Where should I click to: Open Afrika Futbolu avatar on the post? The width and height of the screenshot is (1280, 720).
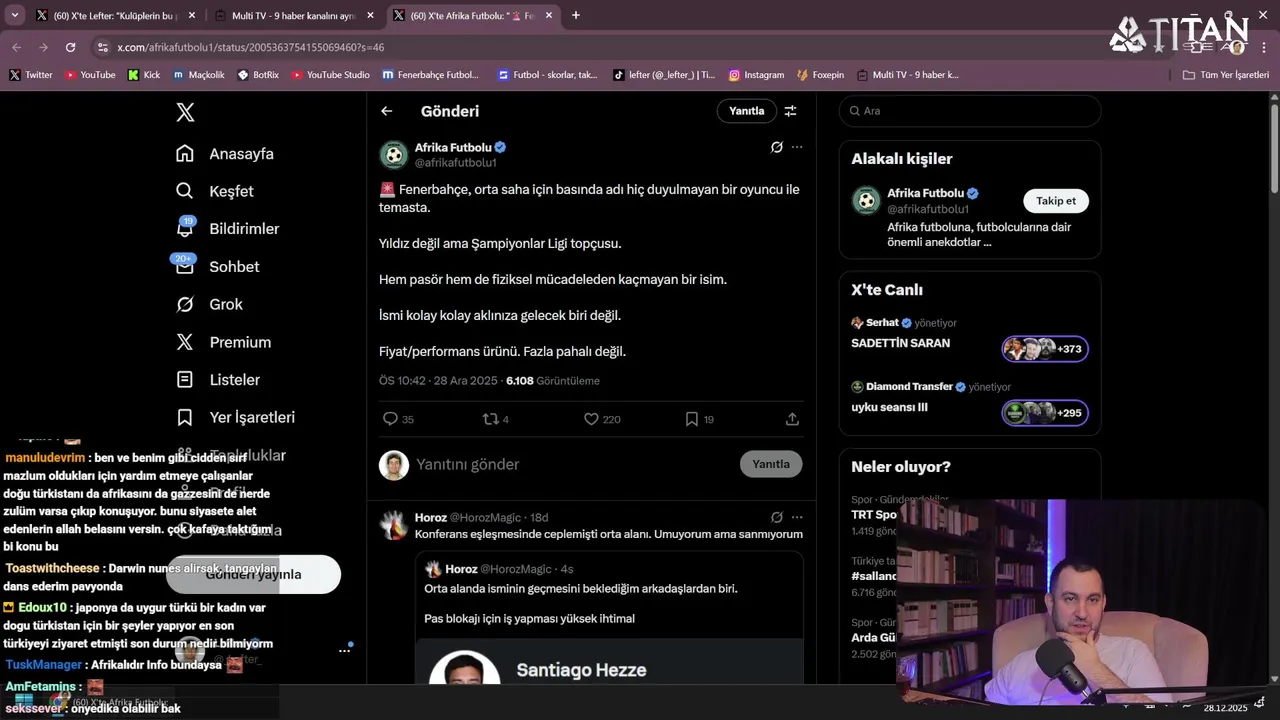click(x=394, y=155)
